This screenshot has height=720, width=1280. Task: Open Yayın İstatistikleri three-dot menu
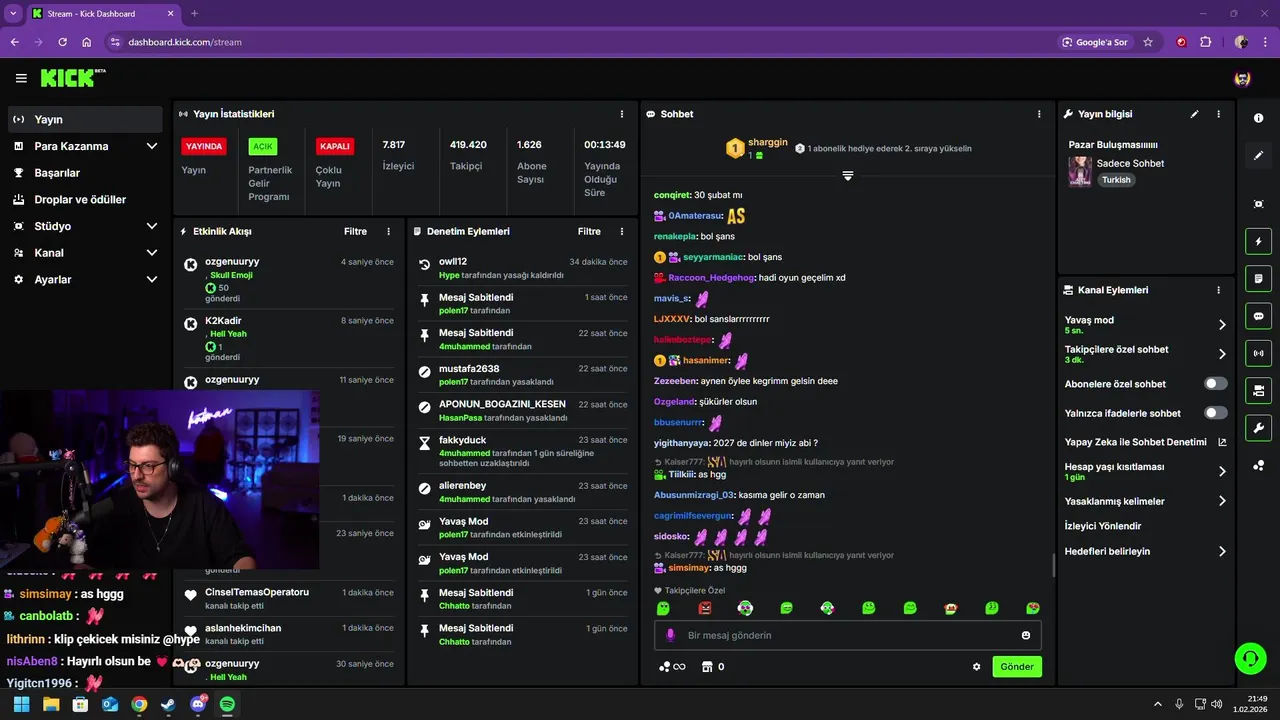coord(622,114)
